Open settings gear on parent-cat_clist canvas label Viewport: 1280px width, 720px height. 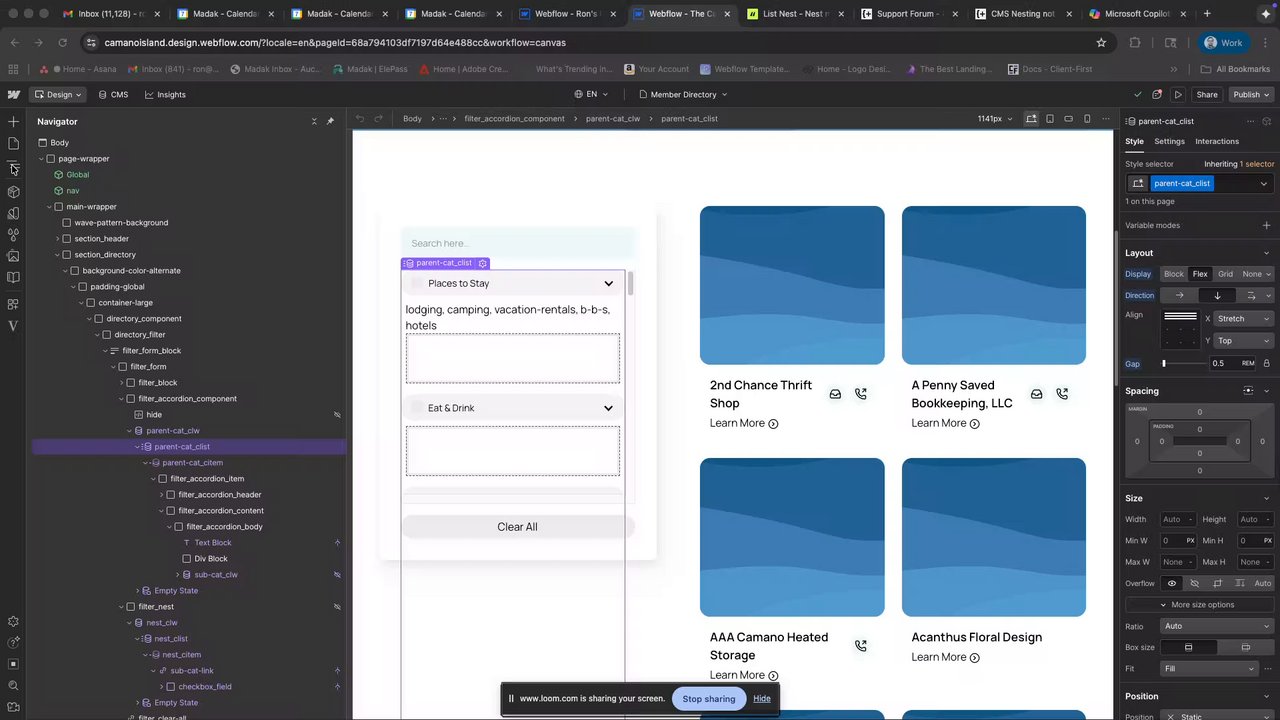(x=483, y=263)
